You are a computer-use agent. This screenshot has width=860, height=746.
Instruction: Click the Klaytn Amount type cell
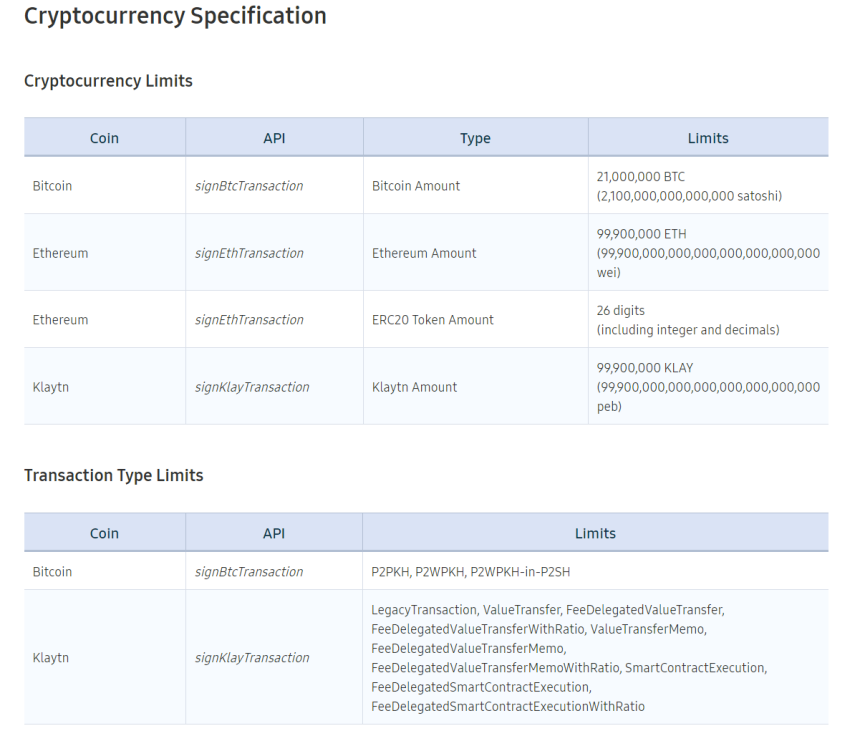414,387
